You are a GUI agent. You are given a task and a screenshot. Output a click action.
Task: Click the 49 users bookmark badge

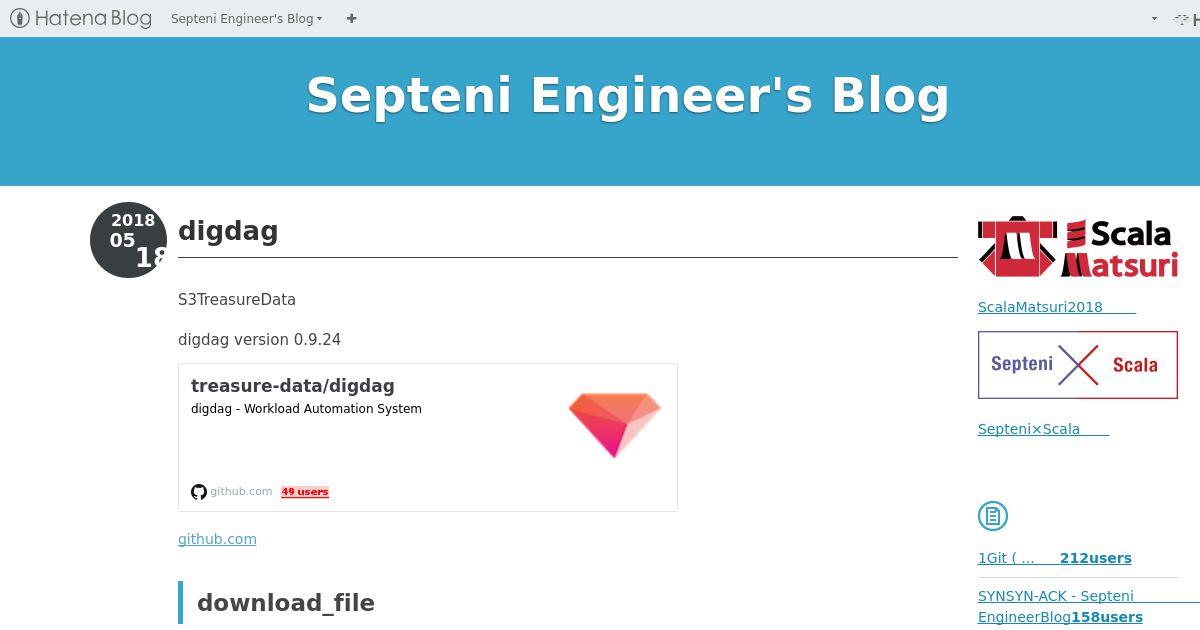coord(305,492)
